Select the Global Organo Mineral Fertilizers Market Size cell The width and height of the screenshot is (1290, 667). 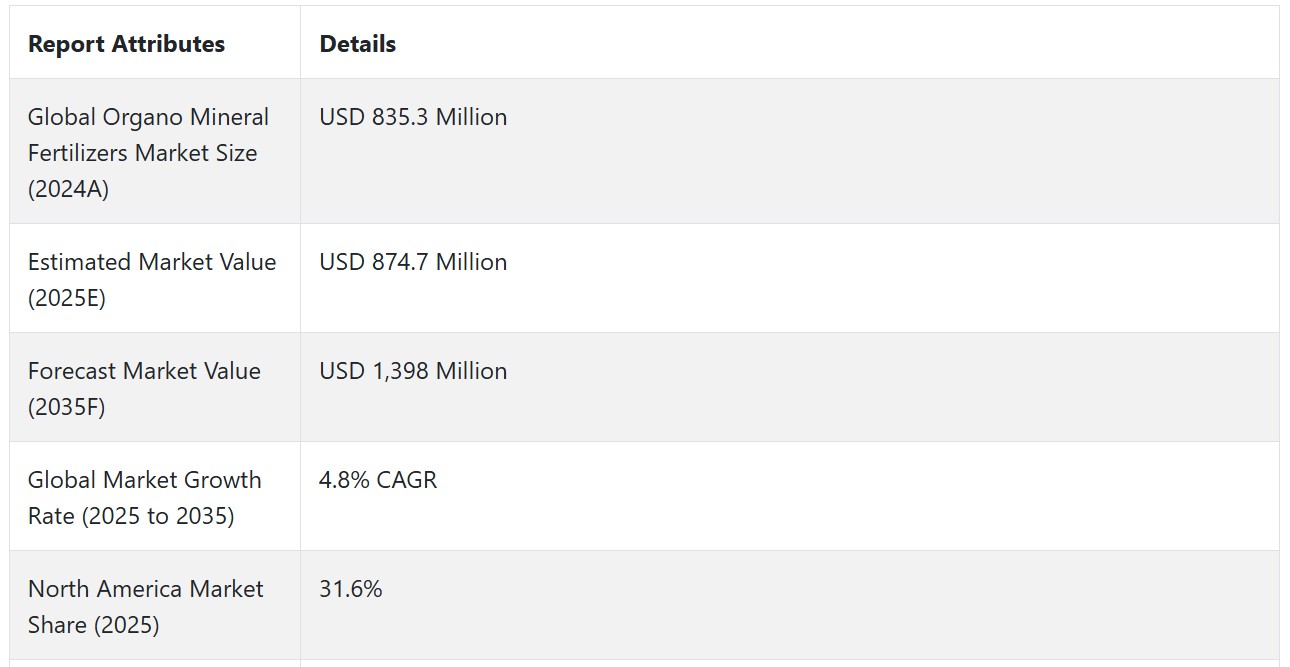(155, 152)
